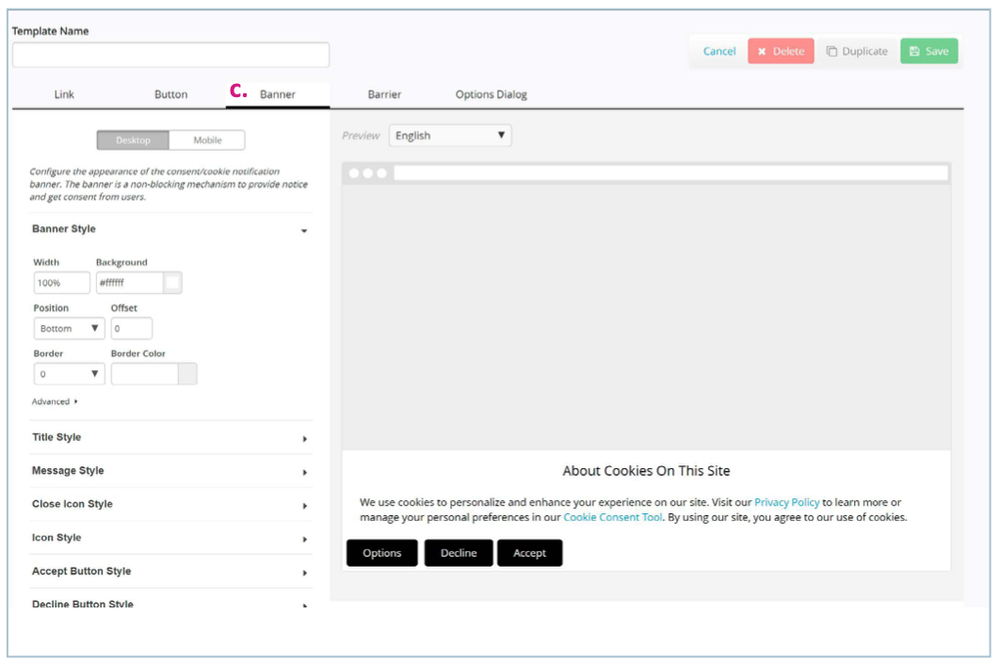This screenshot has width=999, height=665.
Task: Click the green Save button
Action: click(x=929, y=51)
